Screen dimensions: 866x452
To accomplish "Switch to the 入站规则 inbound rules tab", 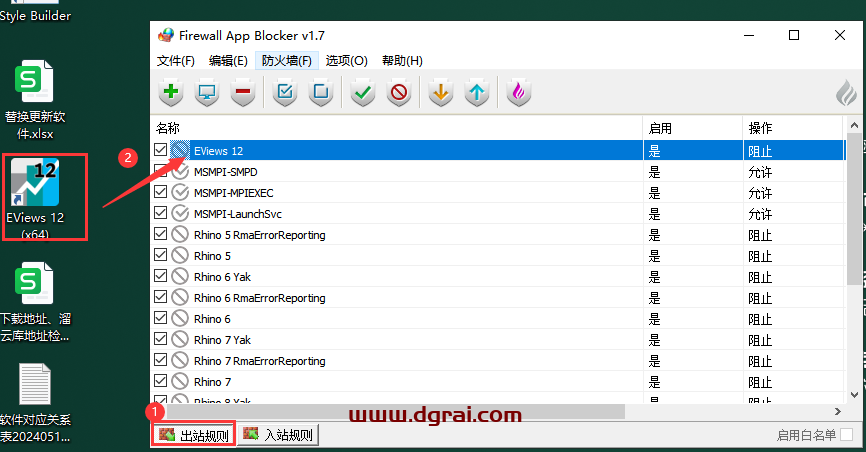I will (278, 435).
